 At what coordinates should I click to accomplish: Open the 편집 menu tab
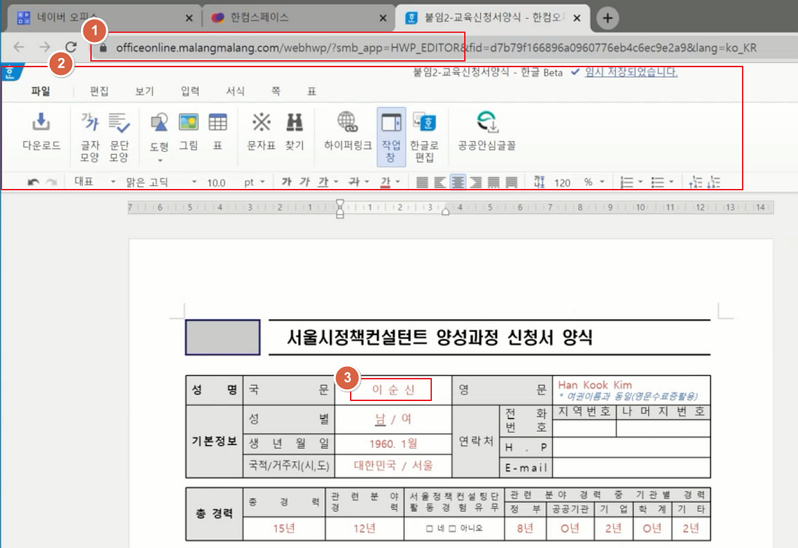click(x=99, y=91)
